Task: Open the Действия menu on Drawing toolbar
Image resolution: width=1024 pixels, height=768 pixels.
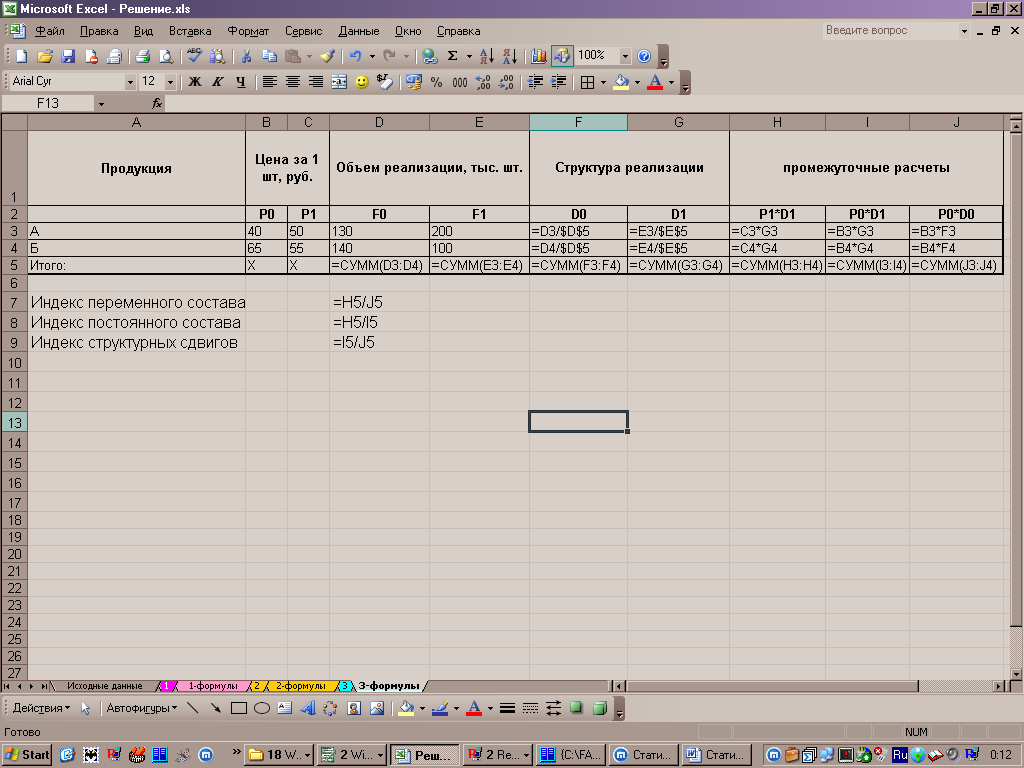Action: (x=41, y=708)
